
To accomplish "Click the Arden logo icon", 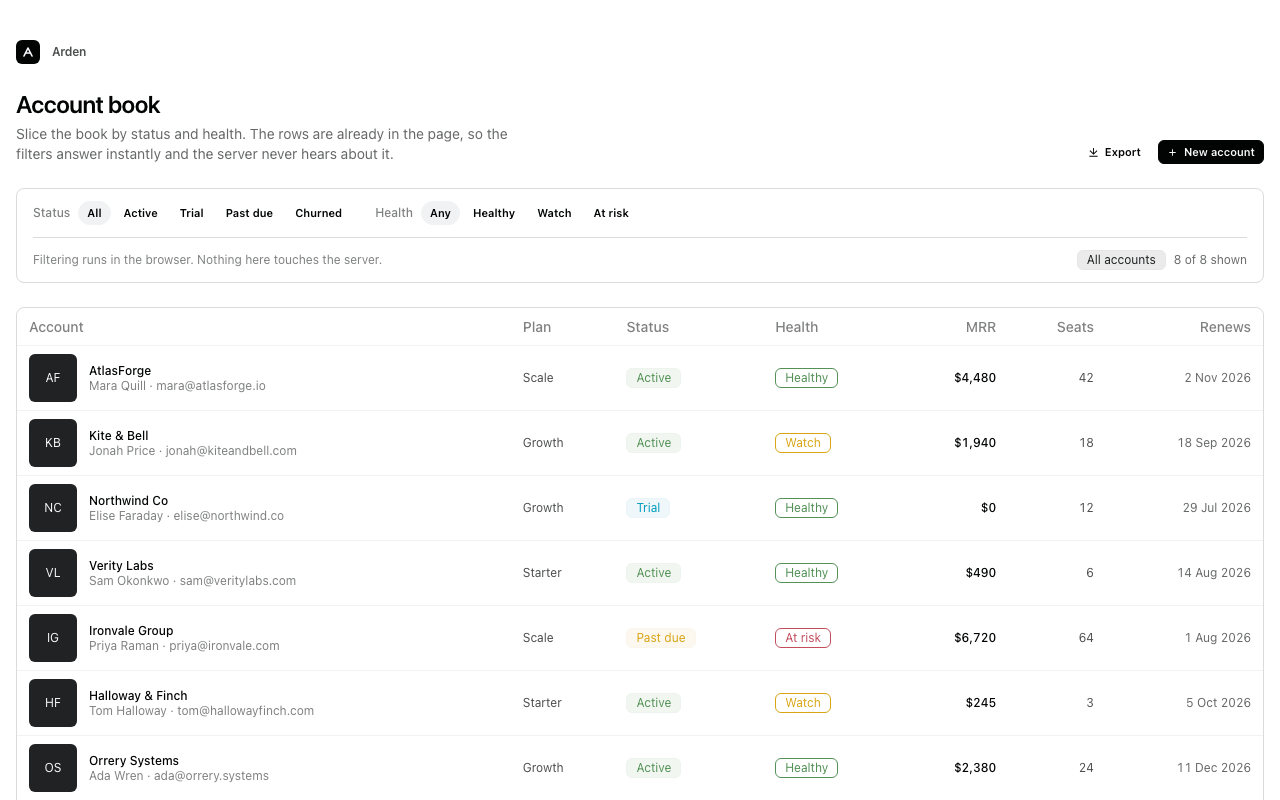I will 28,52.
